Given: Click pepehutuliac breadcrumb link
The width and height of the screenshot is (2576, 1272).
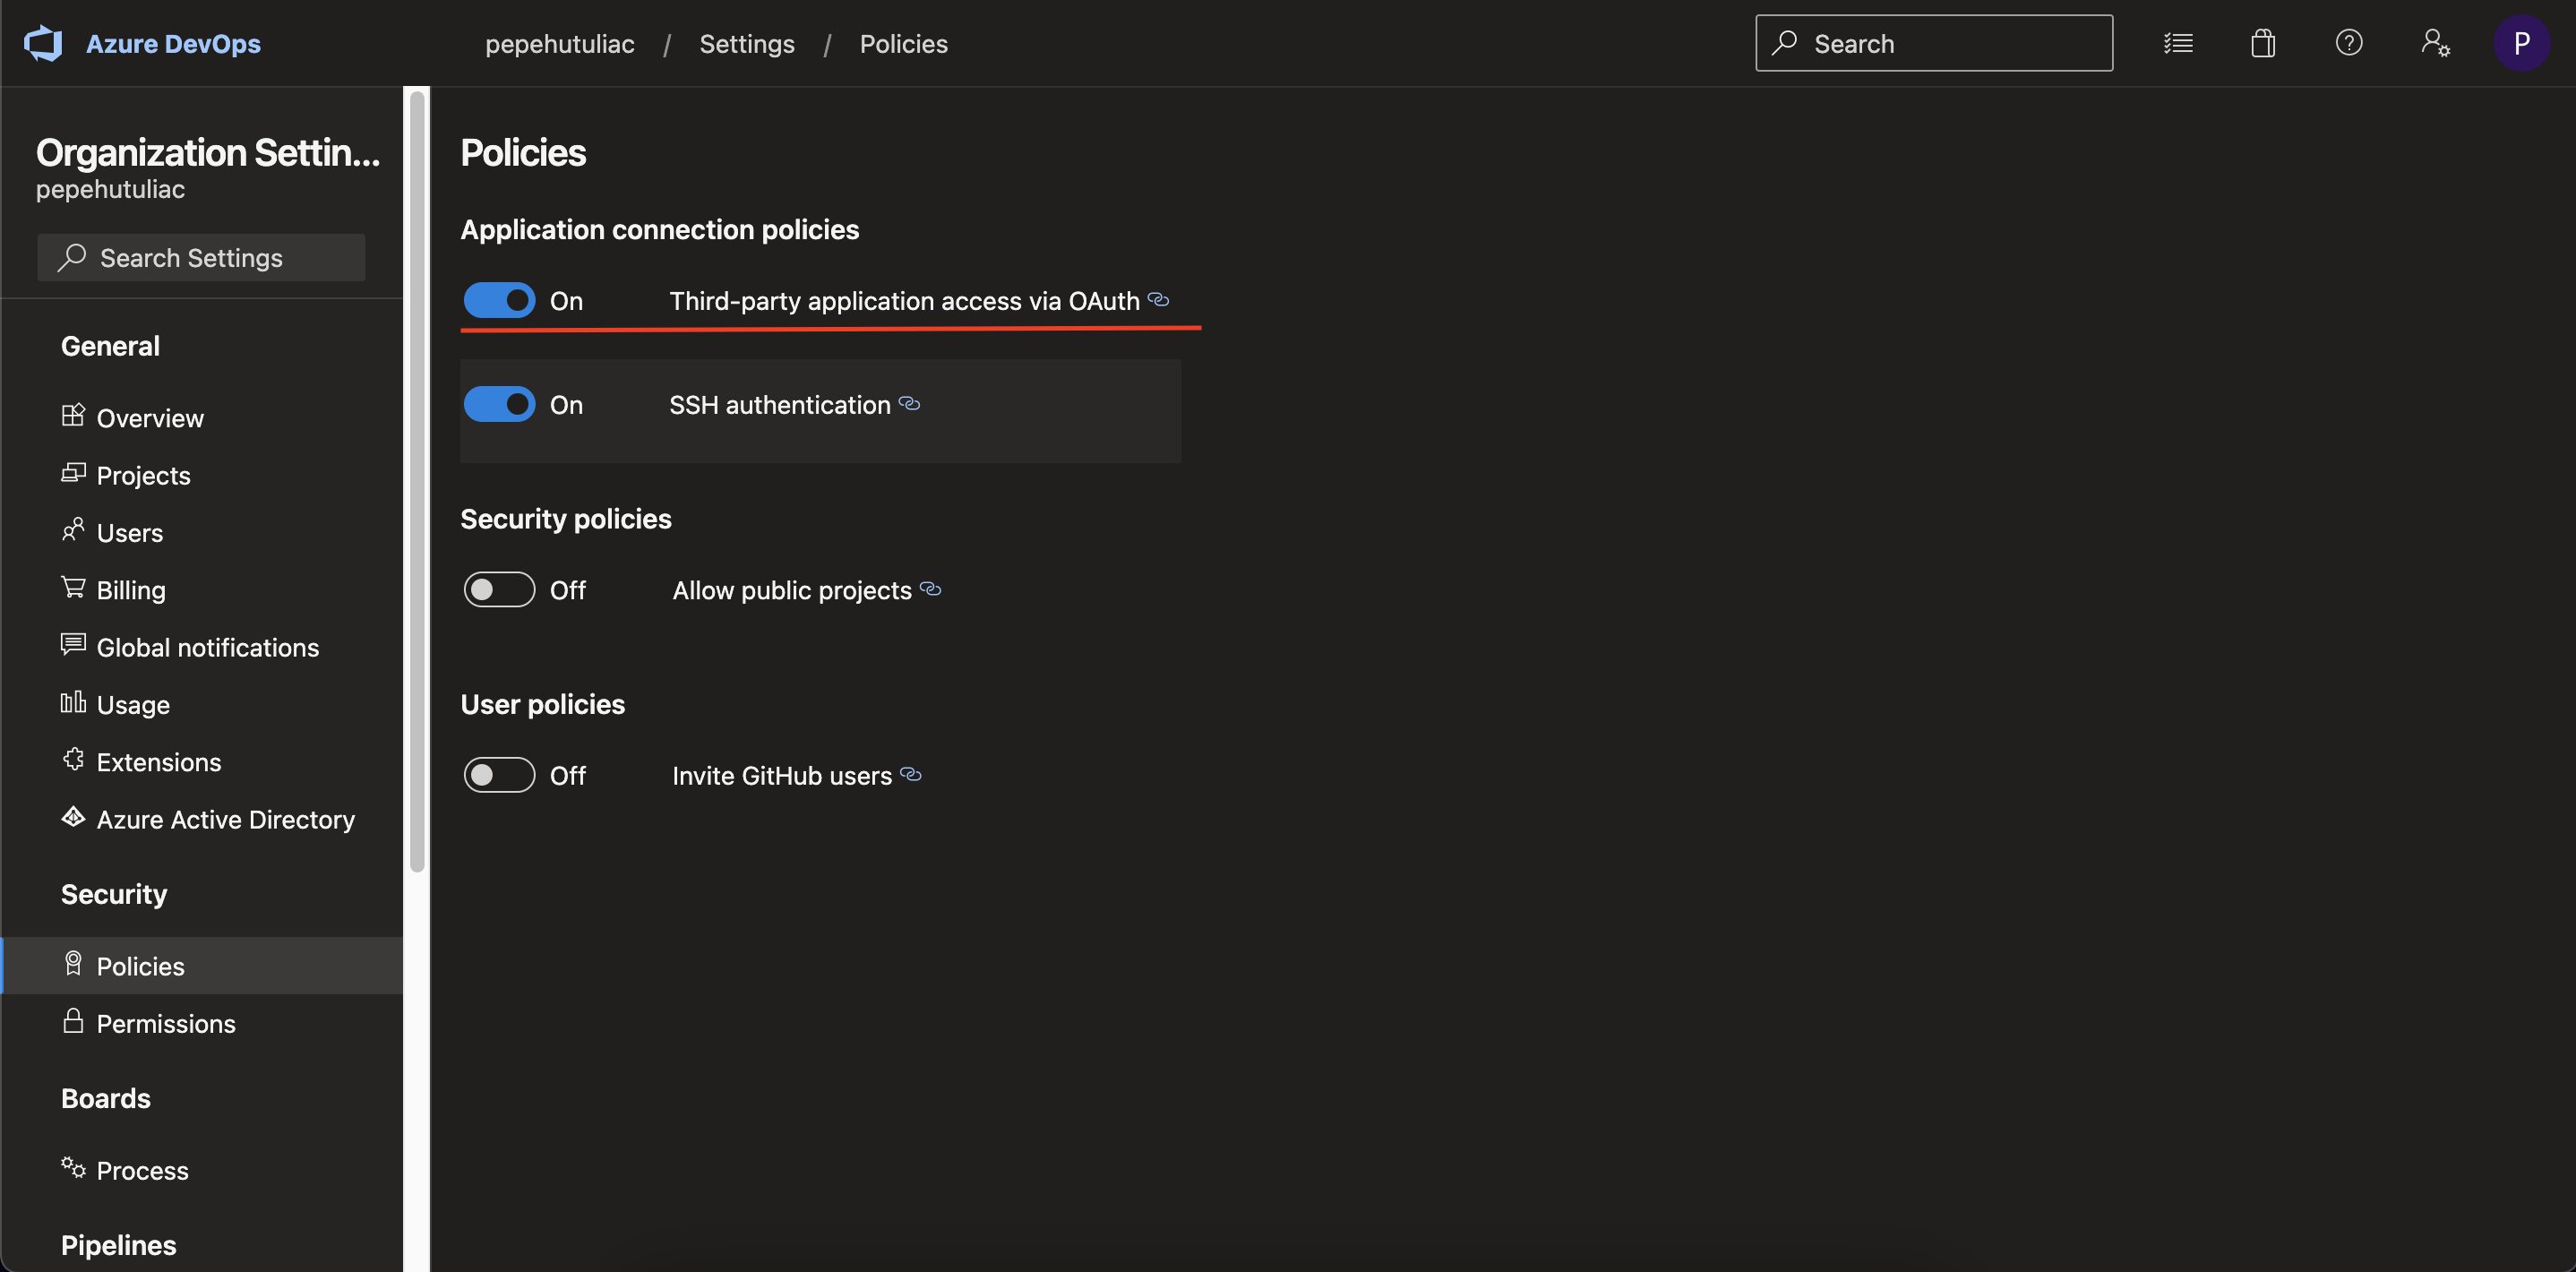Looking at the screenshot, I should click(560, 43).
